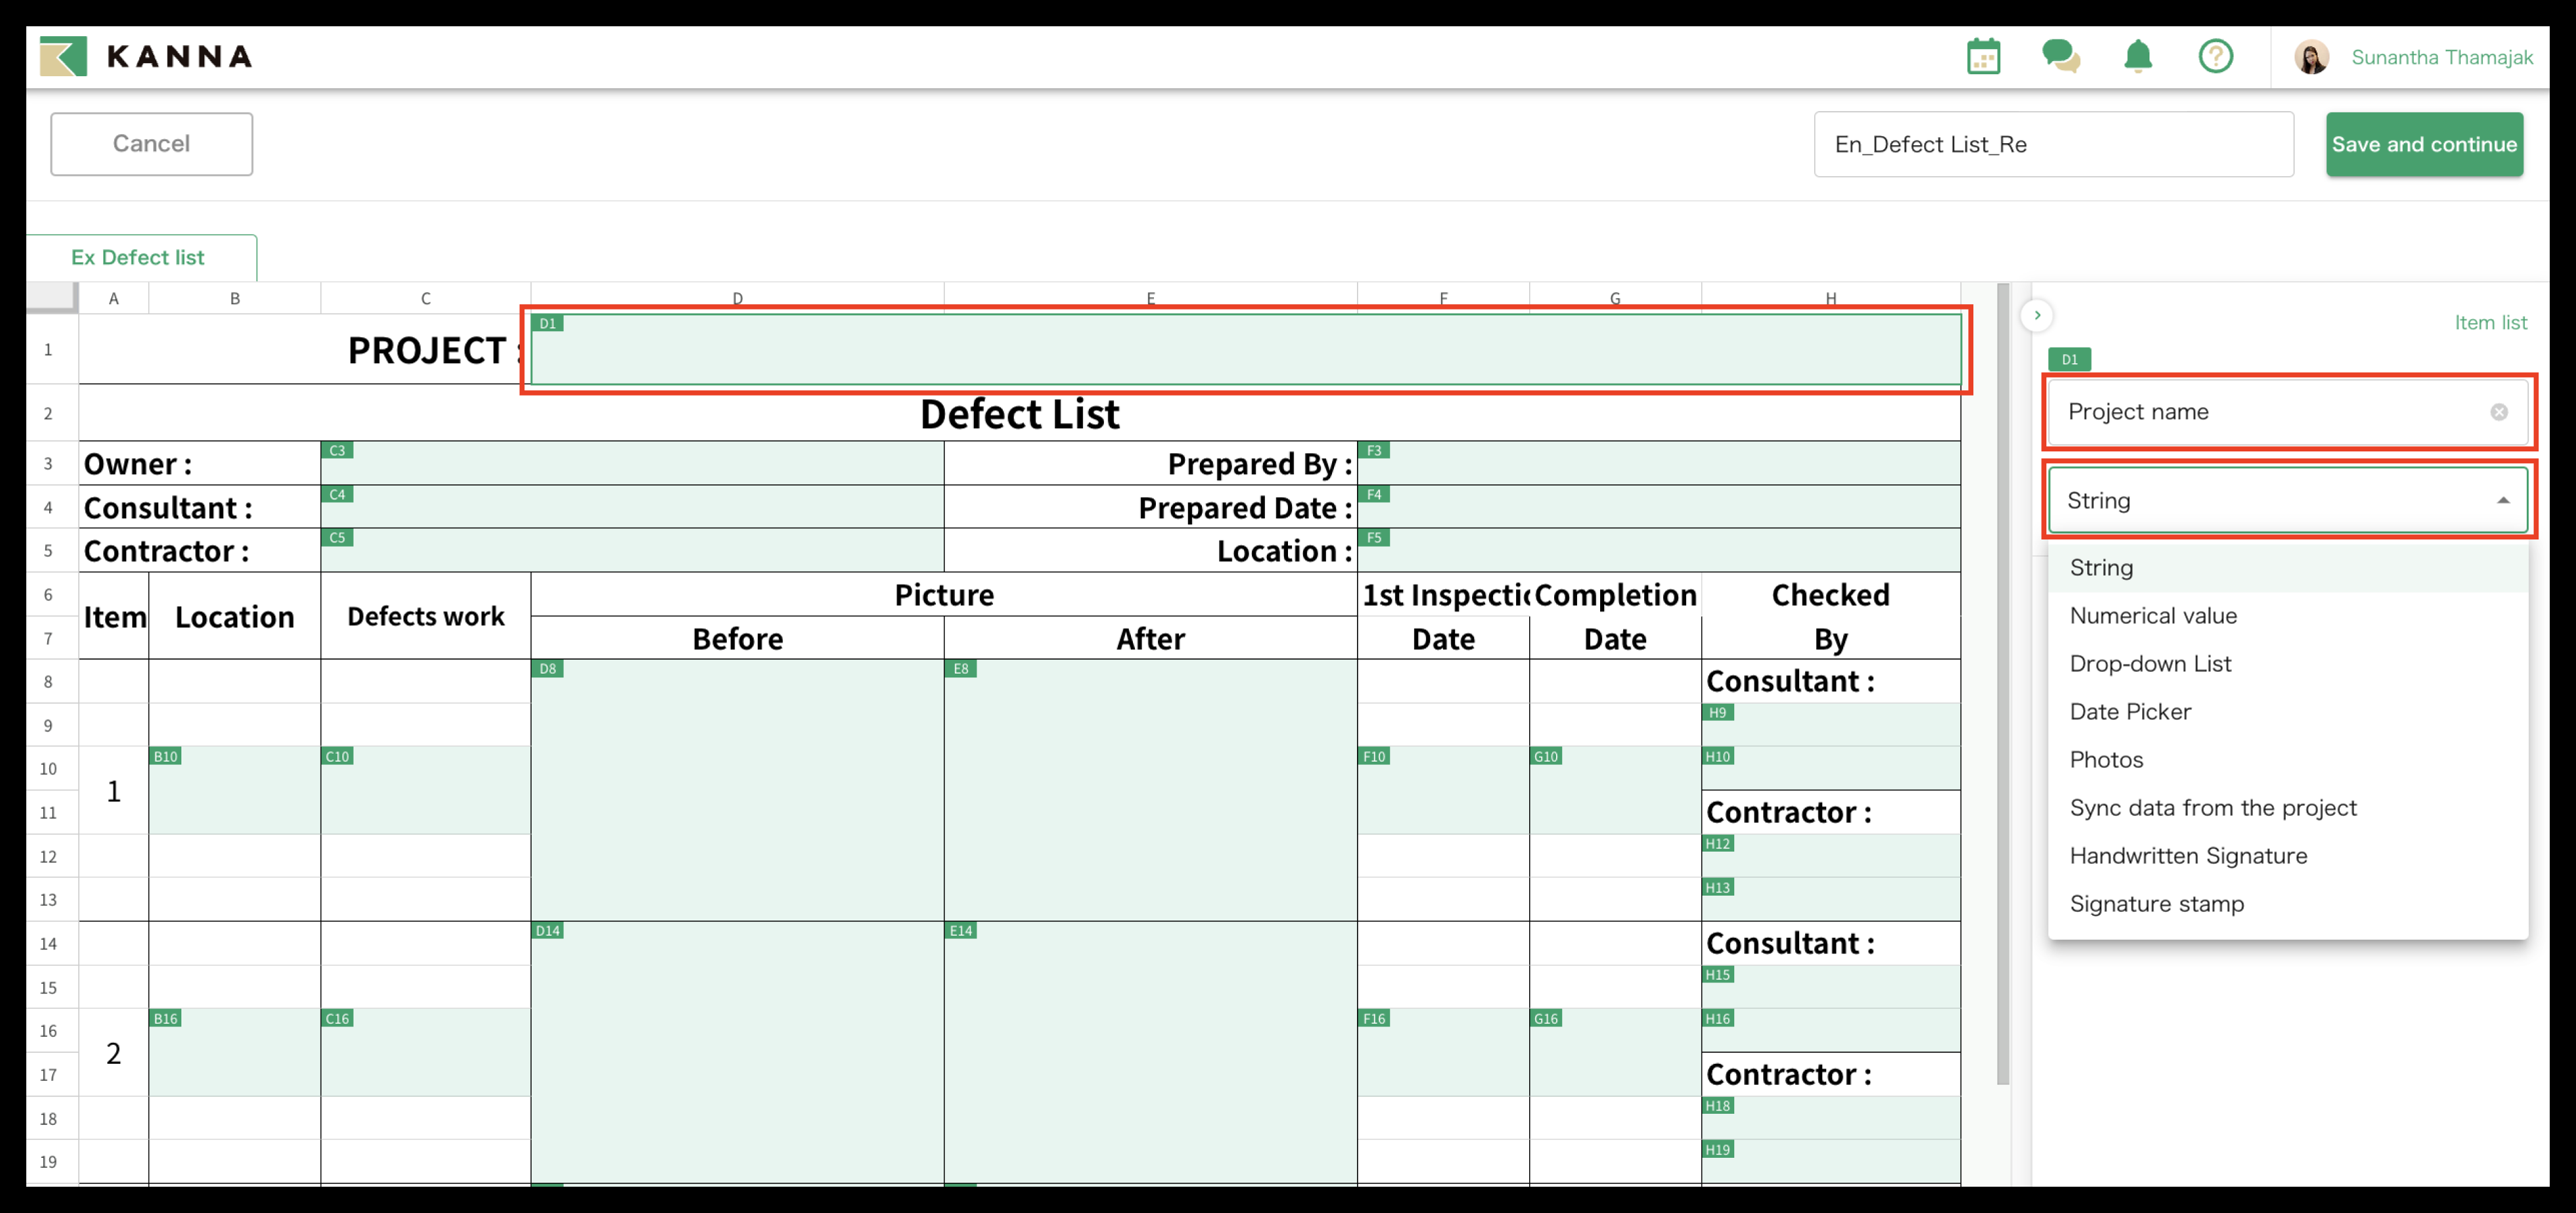
Task: Open the calendar icon in header
Action: (x=1983, y=57)
